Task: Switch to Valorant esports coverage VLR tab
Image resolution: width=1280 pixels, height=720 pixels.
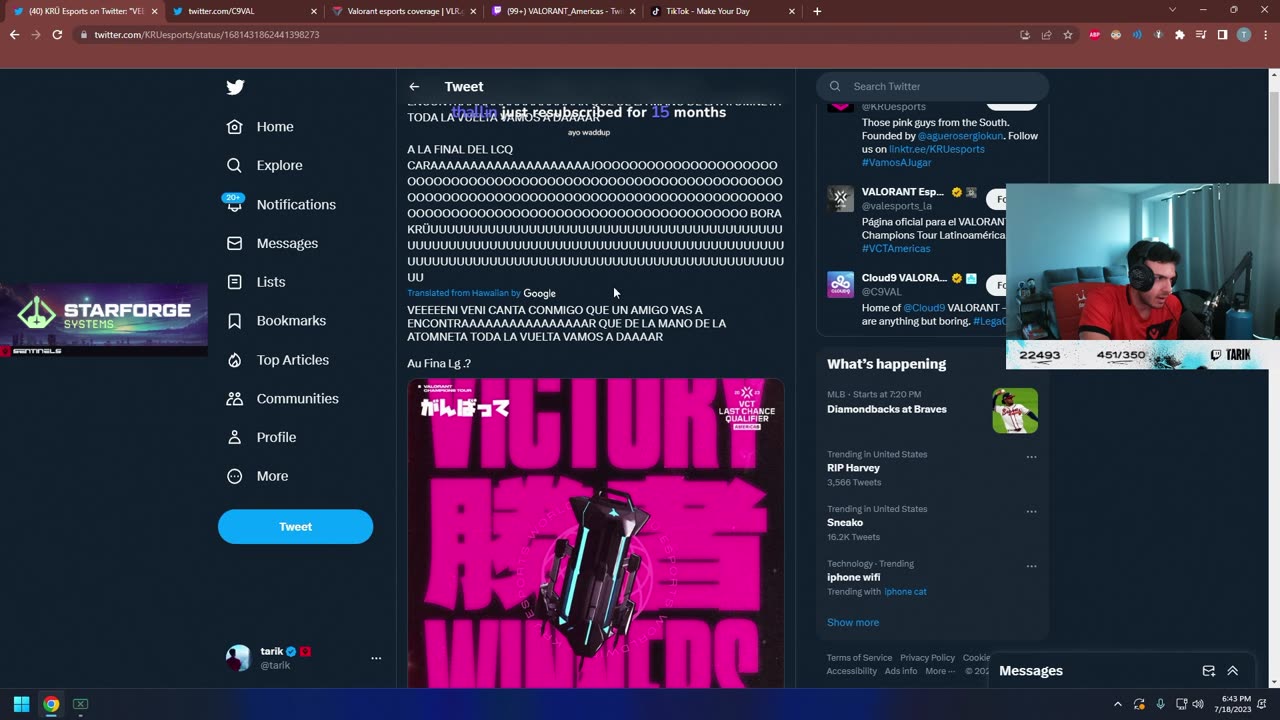Action: coord(404,11)
